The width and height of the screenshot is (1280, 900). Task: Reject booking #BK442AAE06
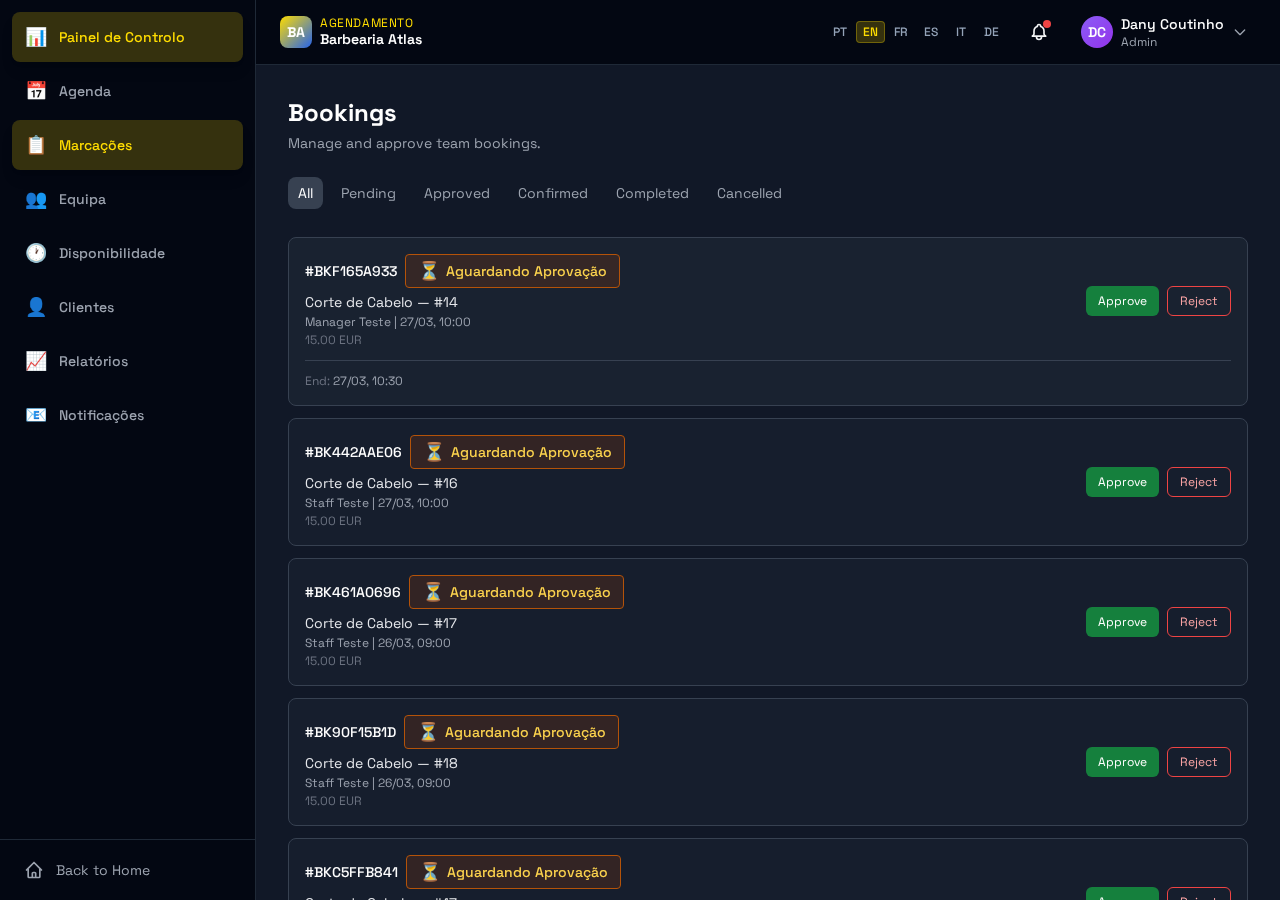1199,482
